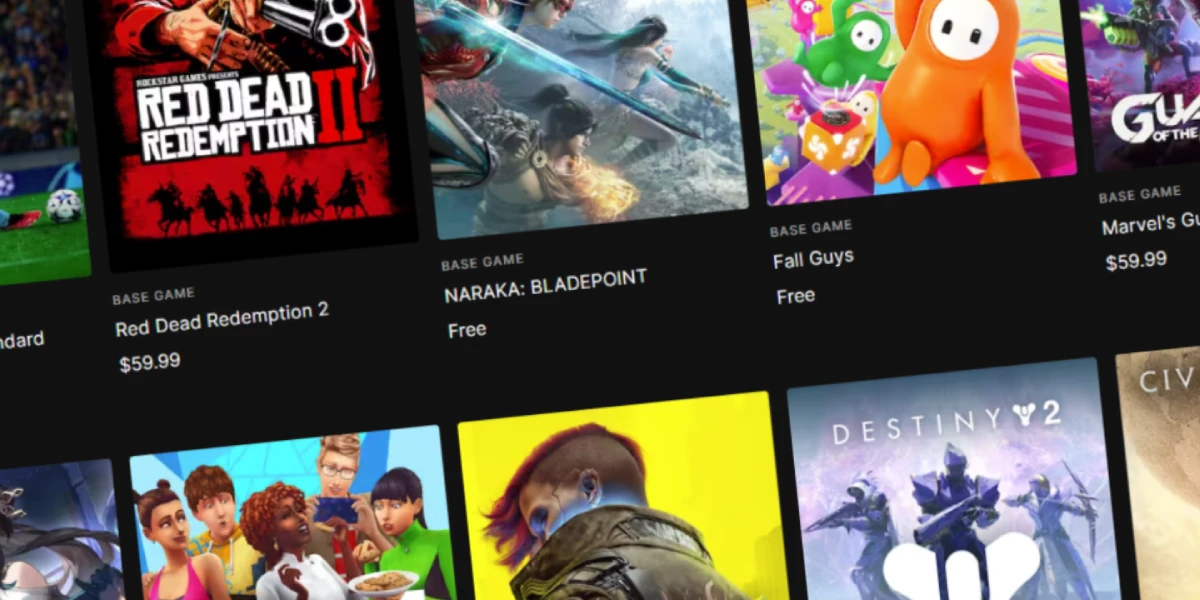
Task: Click the $59.99 price under the Marvel's title
Action: tap(1136, 261)
